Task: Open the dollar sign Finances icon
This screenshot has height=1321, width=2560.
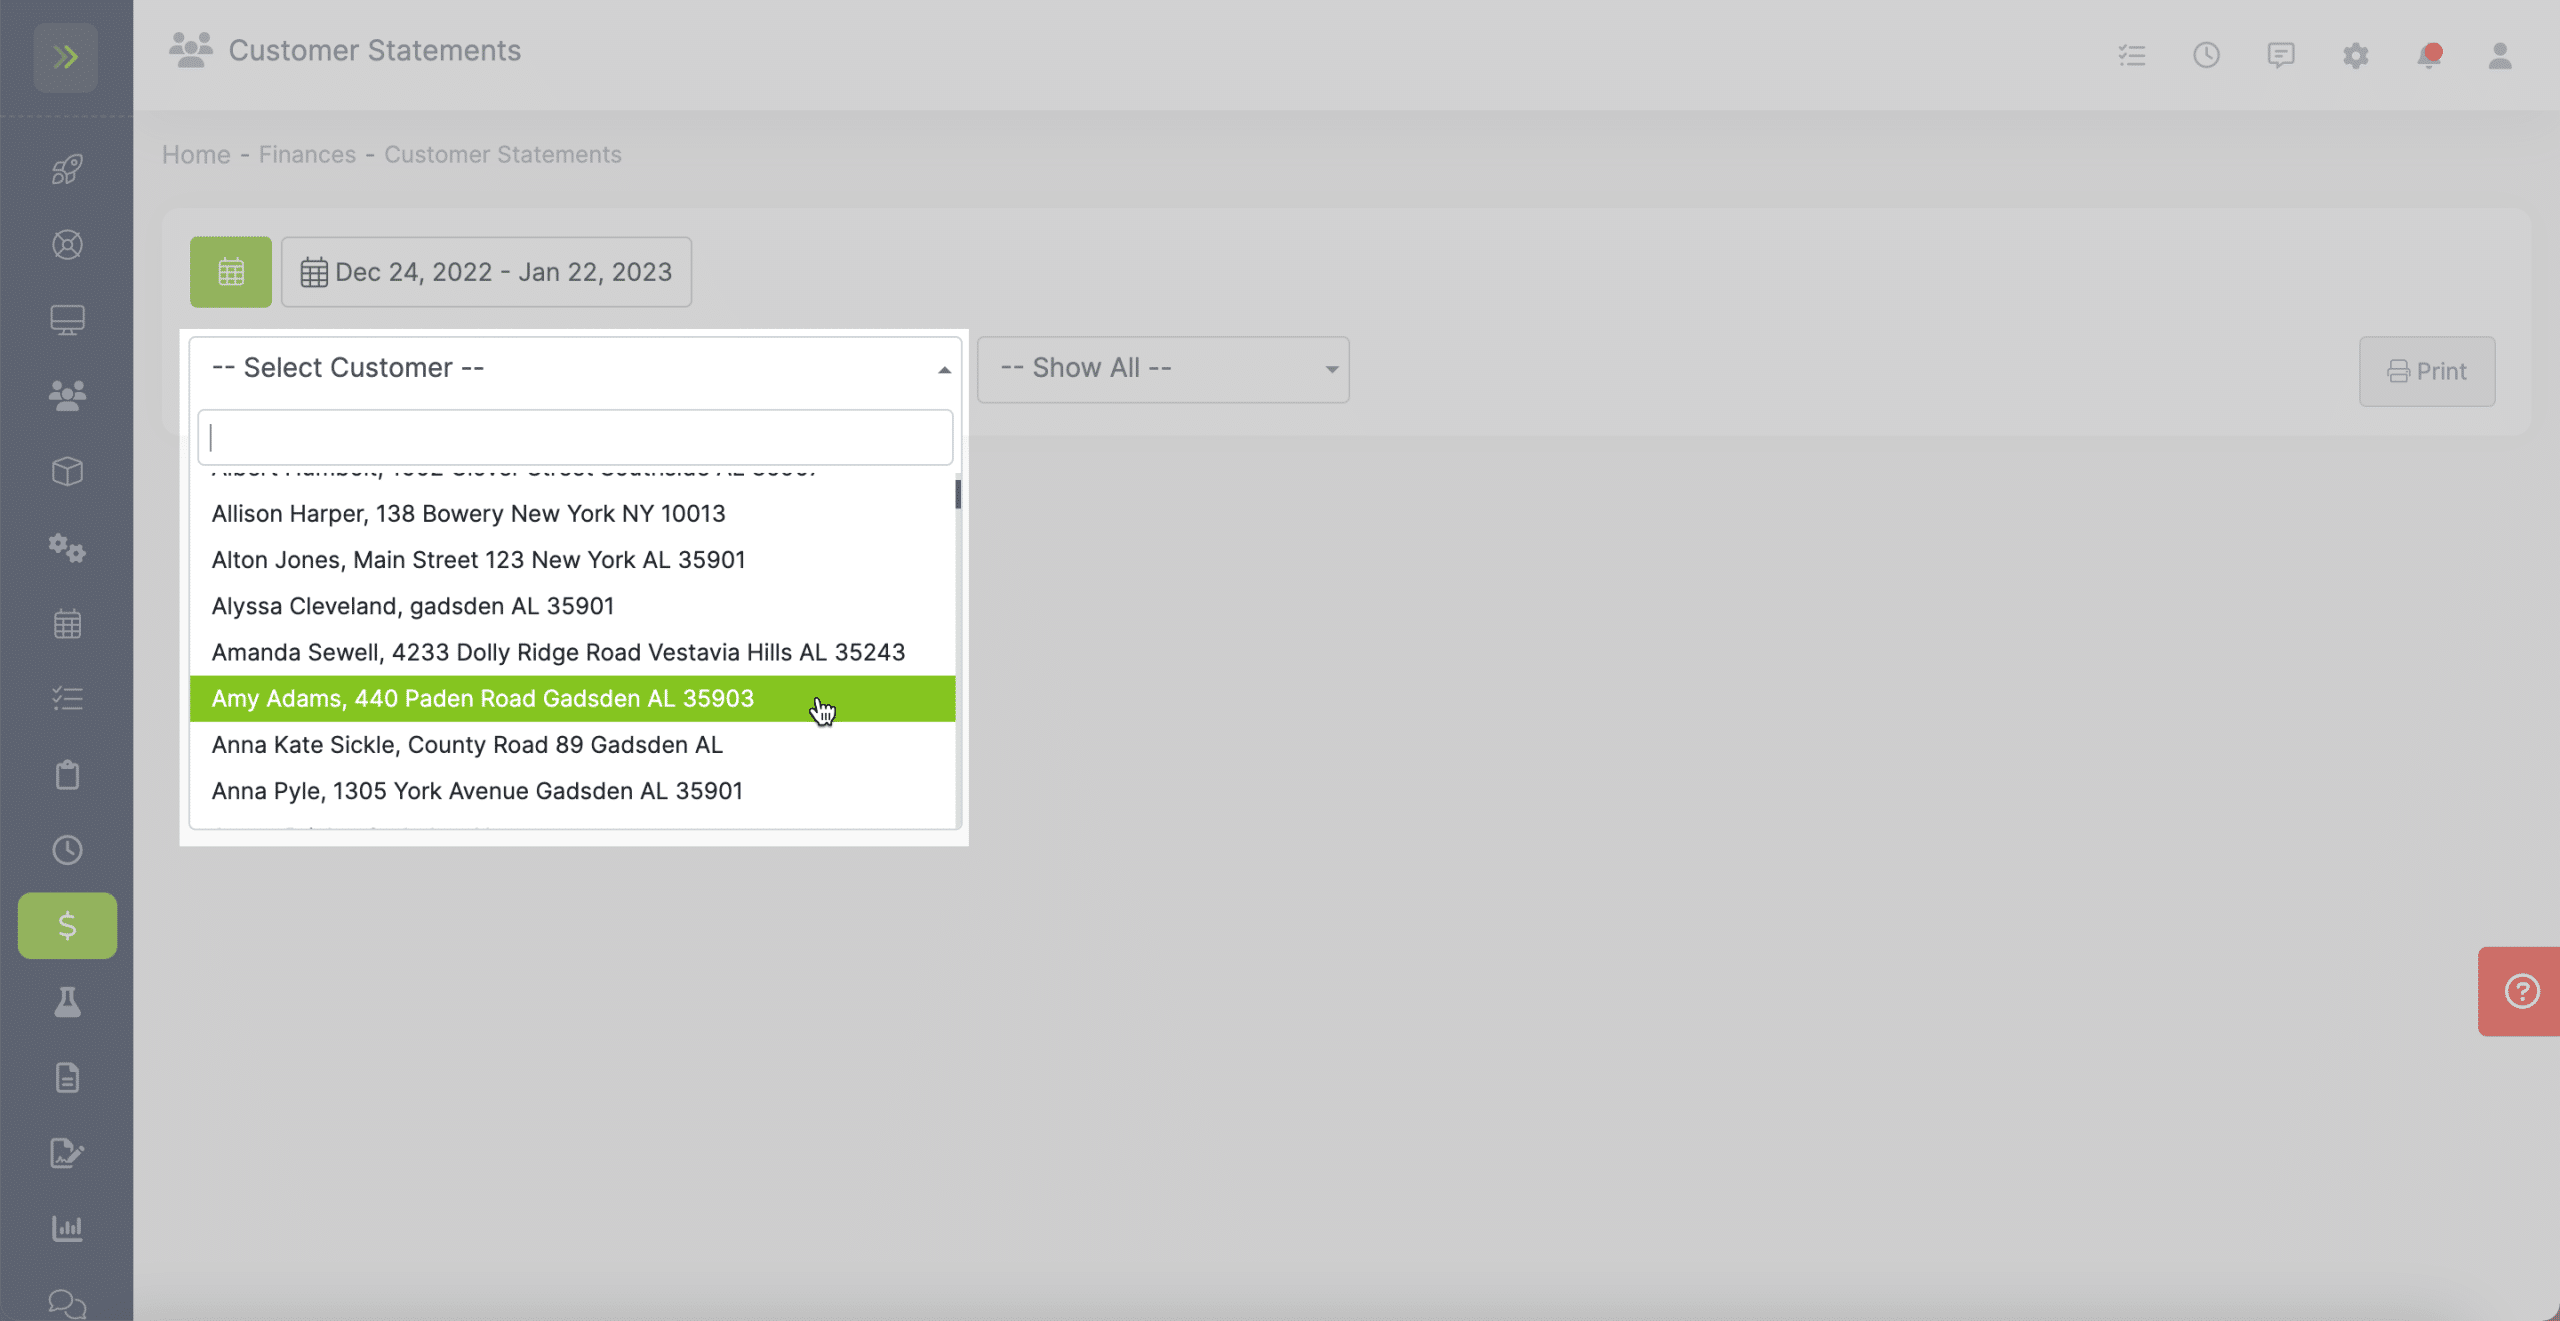Action: click(67, 926)
